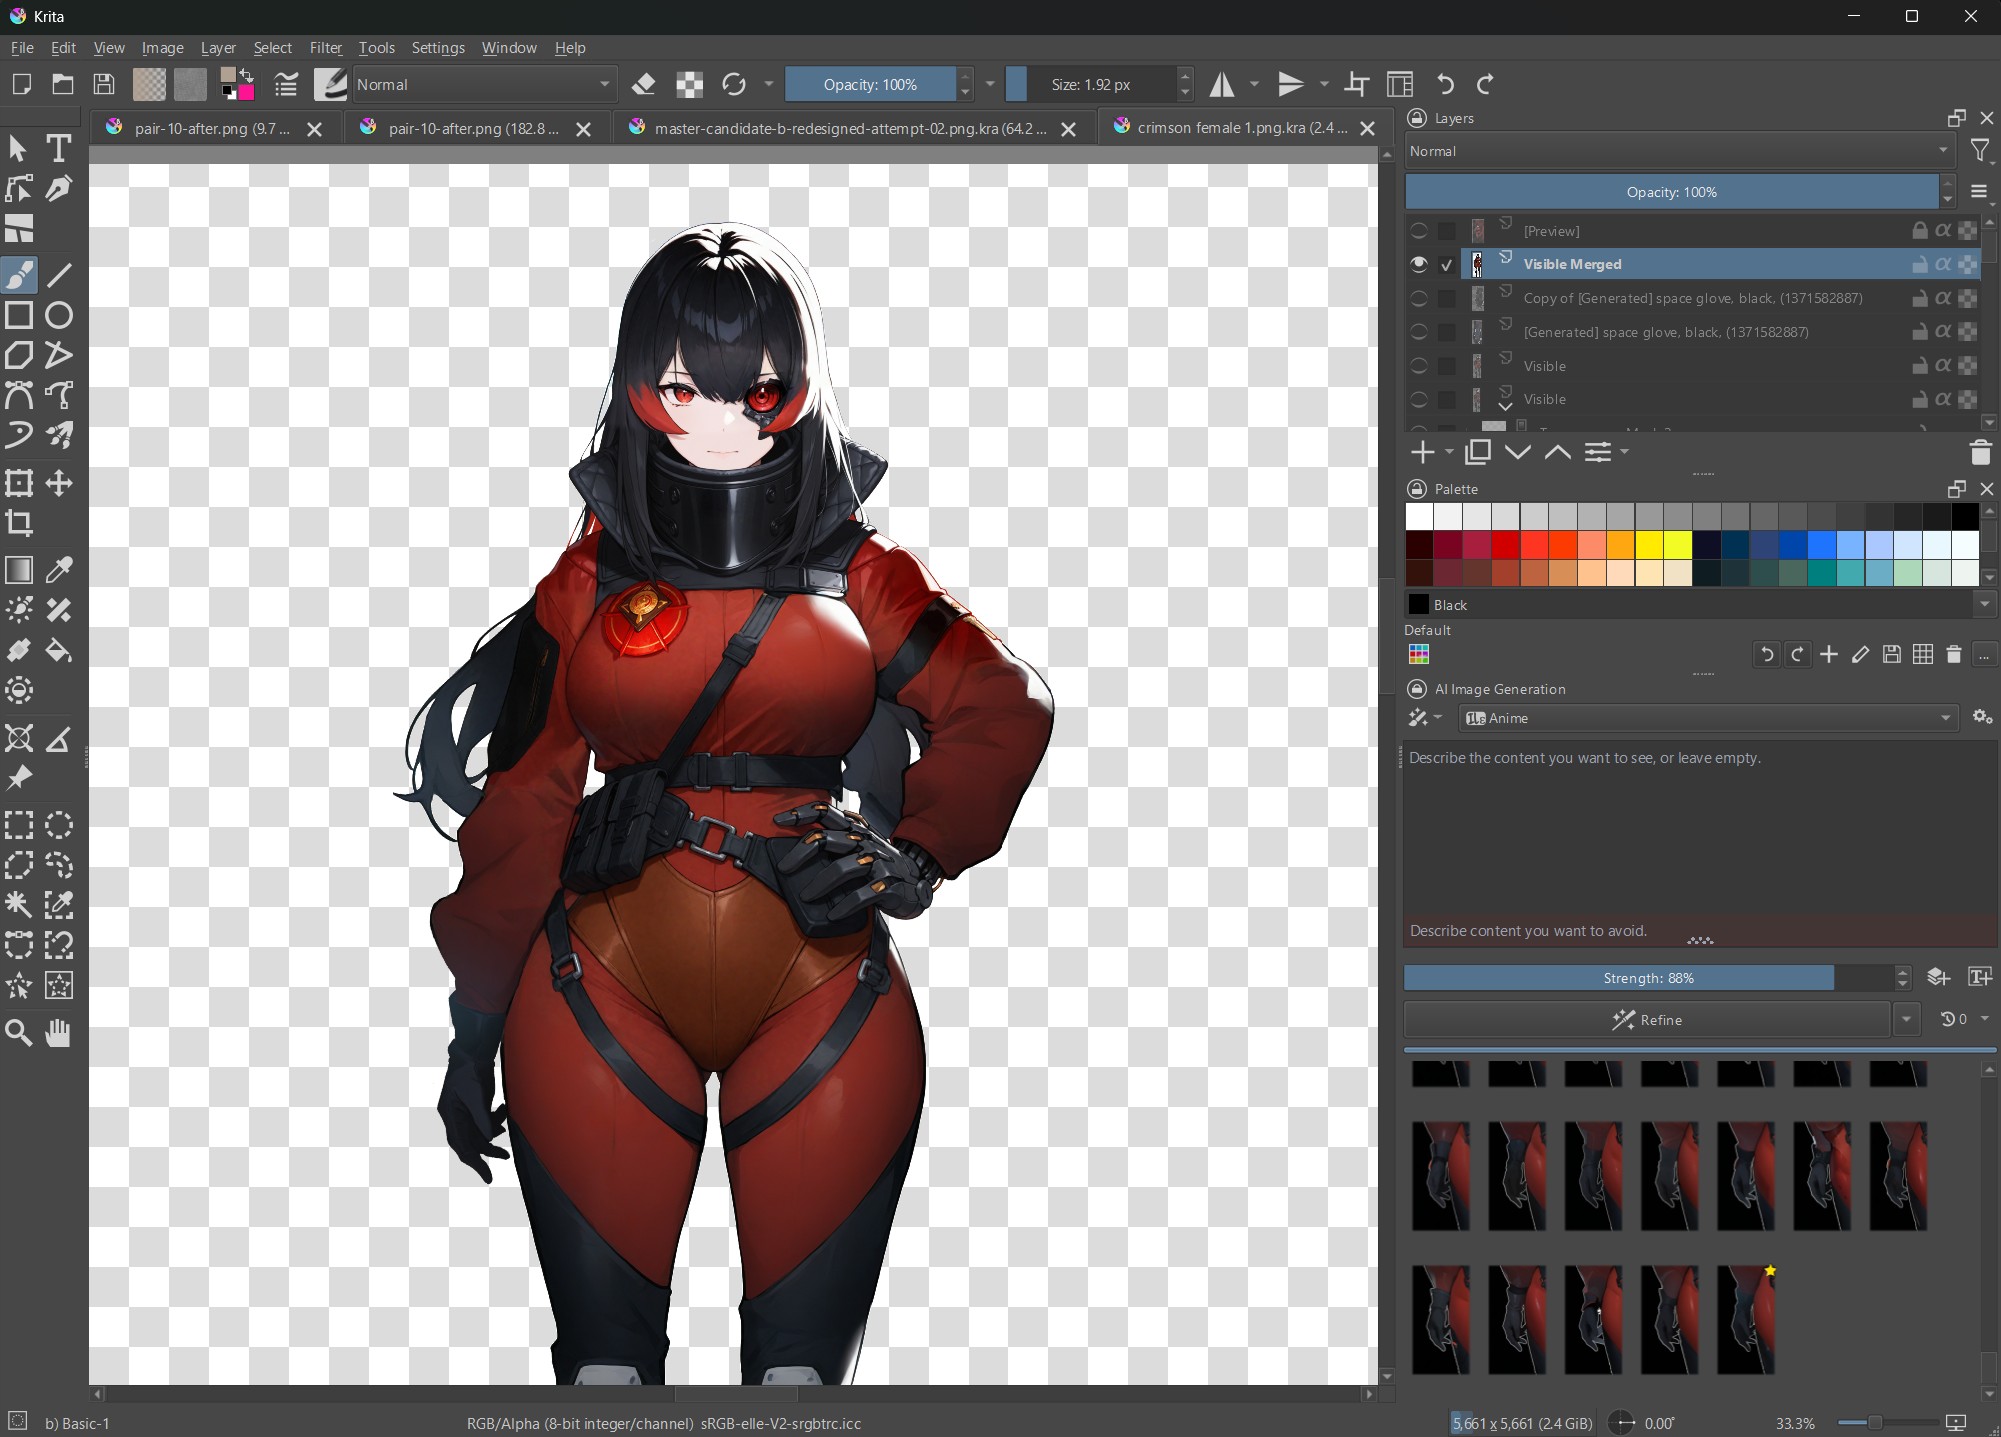Open the Settings menu
This screenshot has height=1437, width=2001.
[438, 48]
